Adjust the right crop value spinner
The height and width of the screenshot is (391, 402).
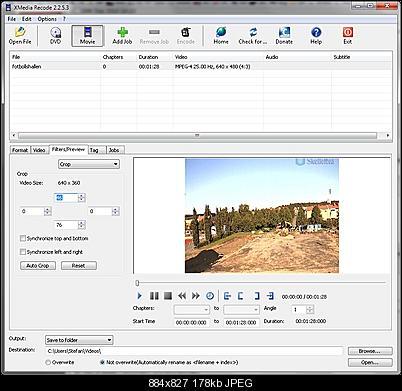115,211
